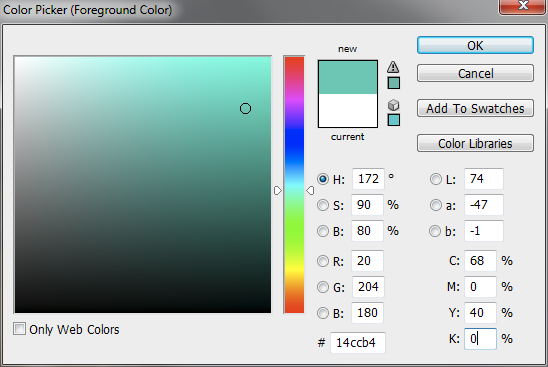Click the right hue slider arrow

(310, 190)
